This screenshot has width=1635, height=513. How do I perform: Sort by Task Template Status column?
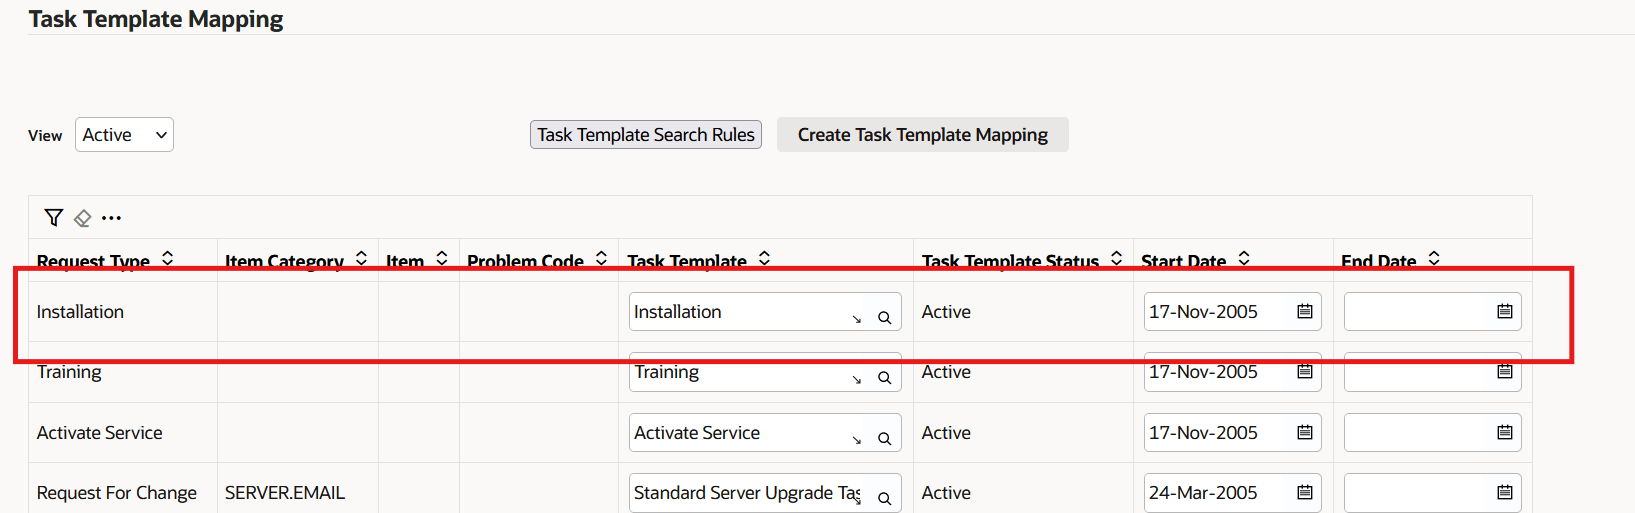pos(1116,259)
